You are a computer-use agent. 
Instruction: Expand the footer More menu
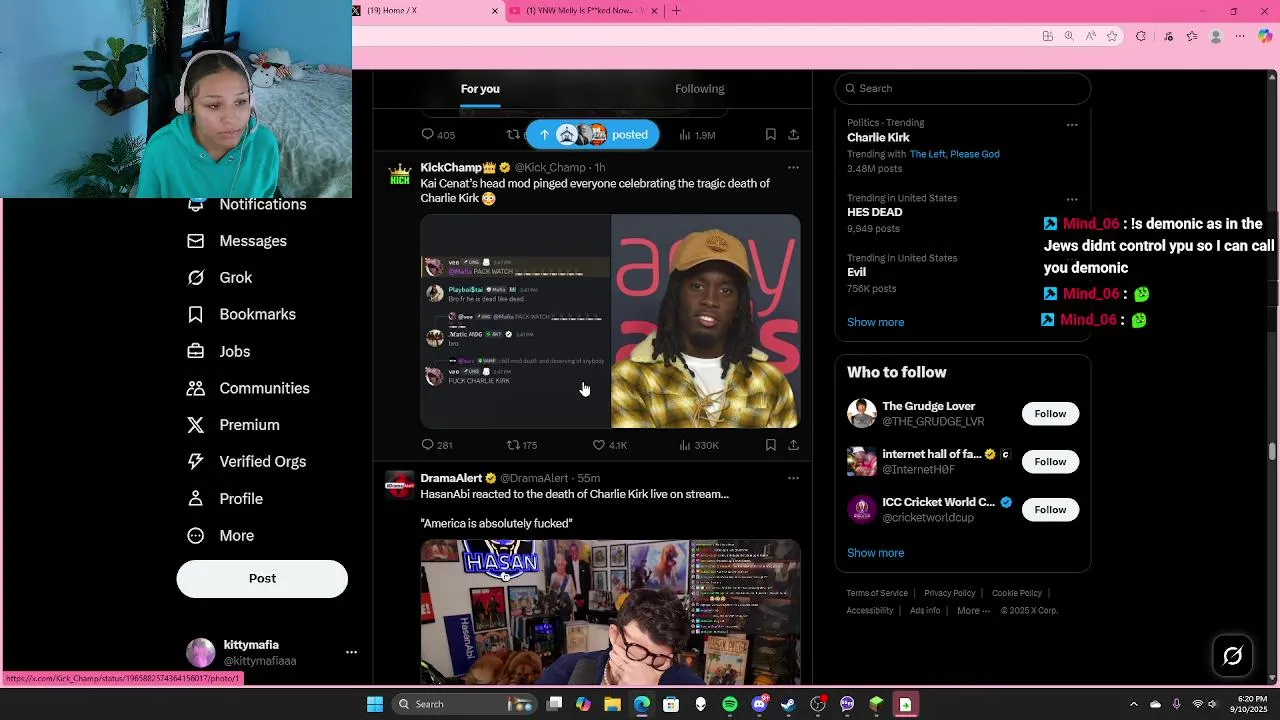tap(973, 611)
